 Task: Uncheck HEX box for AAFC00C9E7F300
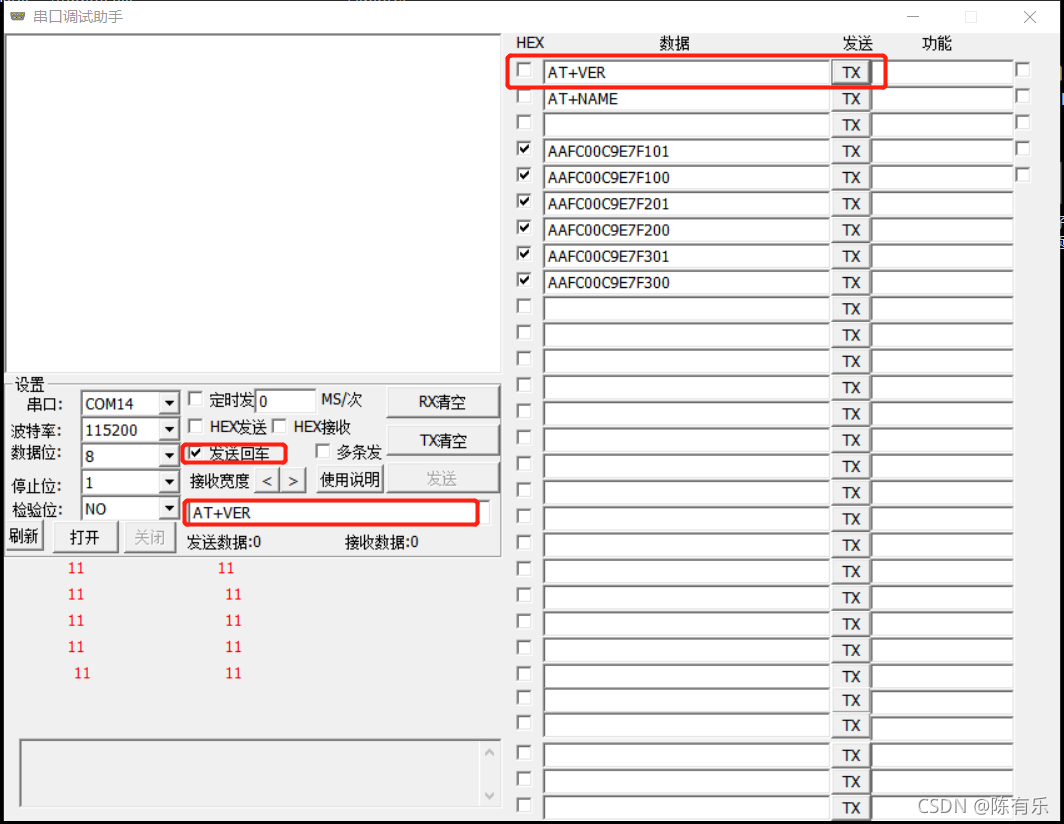524,280
